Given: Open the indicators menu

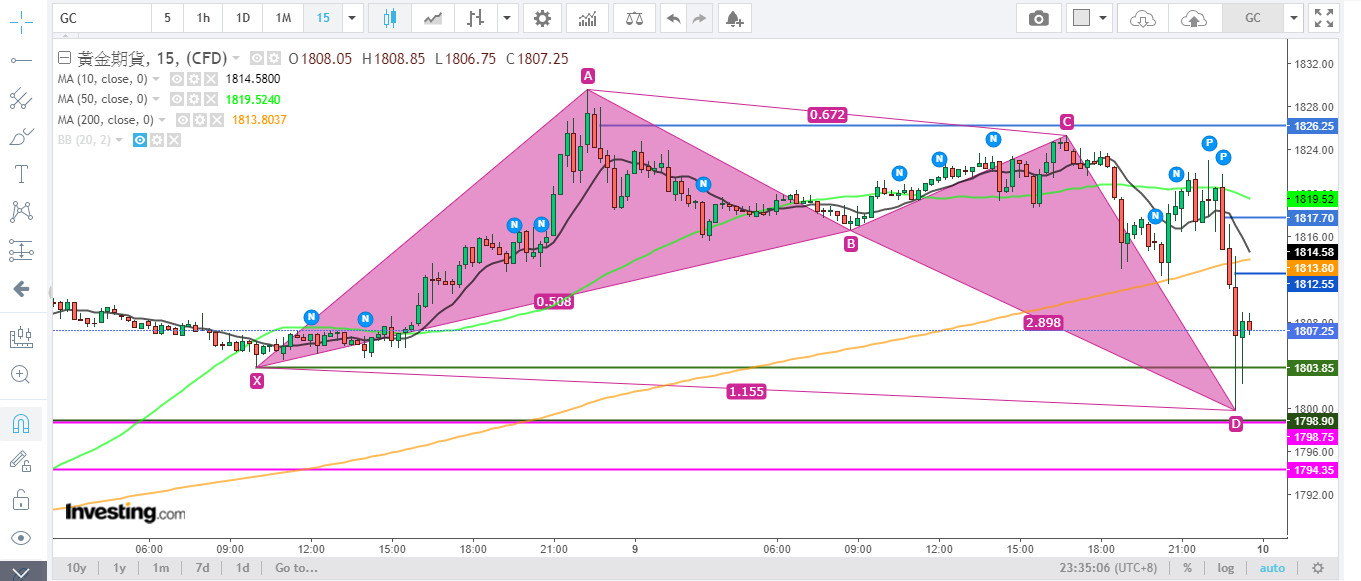Looking at the screenshot, I should 589,18.
